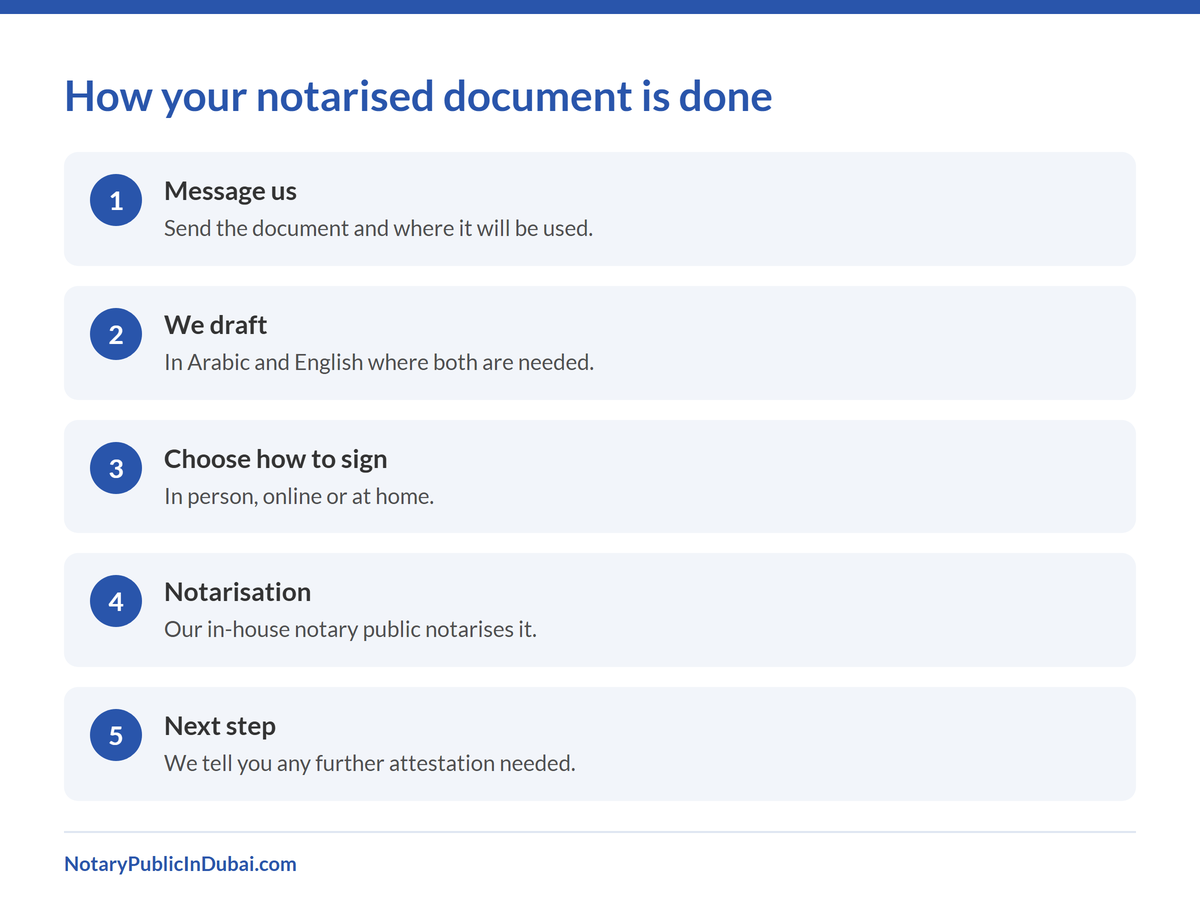The image size is (1200, 915).
Task: Select the number 5 step circle
Action: click(116, 735)
